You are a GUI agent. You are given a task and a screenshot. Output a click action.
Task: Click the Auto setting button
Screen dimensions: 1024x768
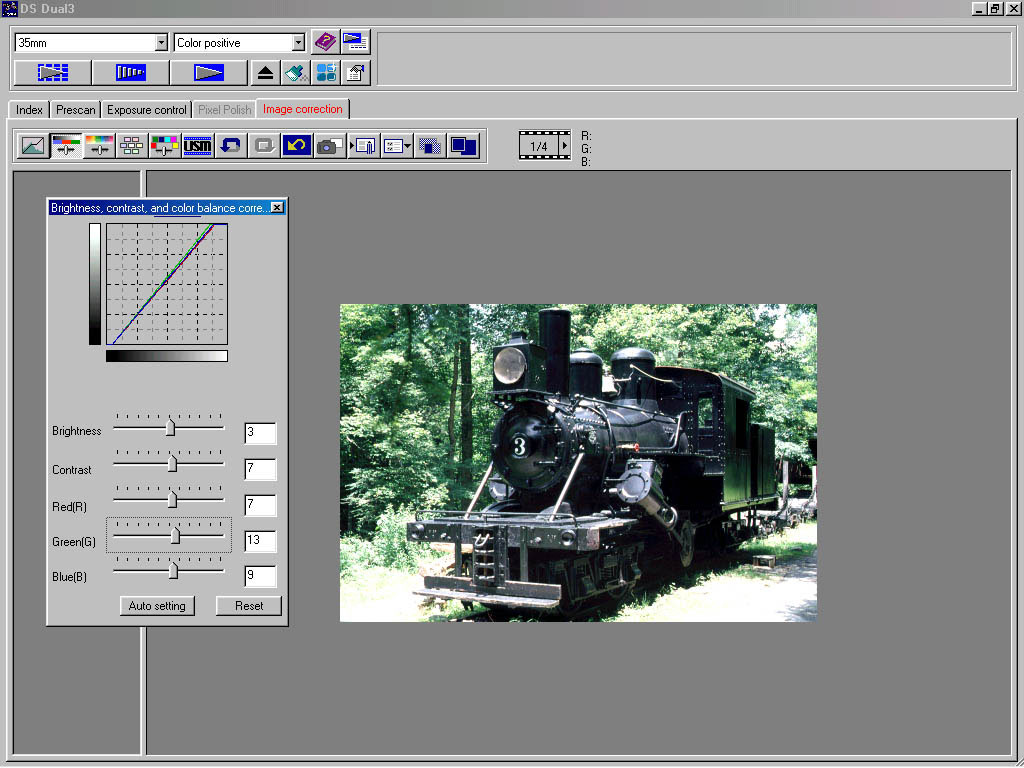(x=157, y=606)
